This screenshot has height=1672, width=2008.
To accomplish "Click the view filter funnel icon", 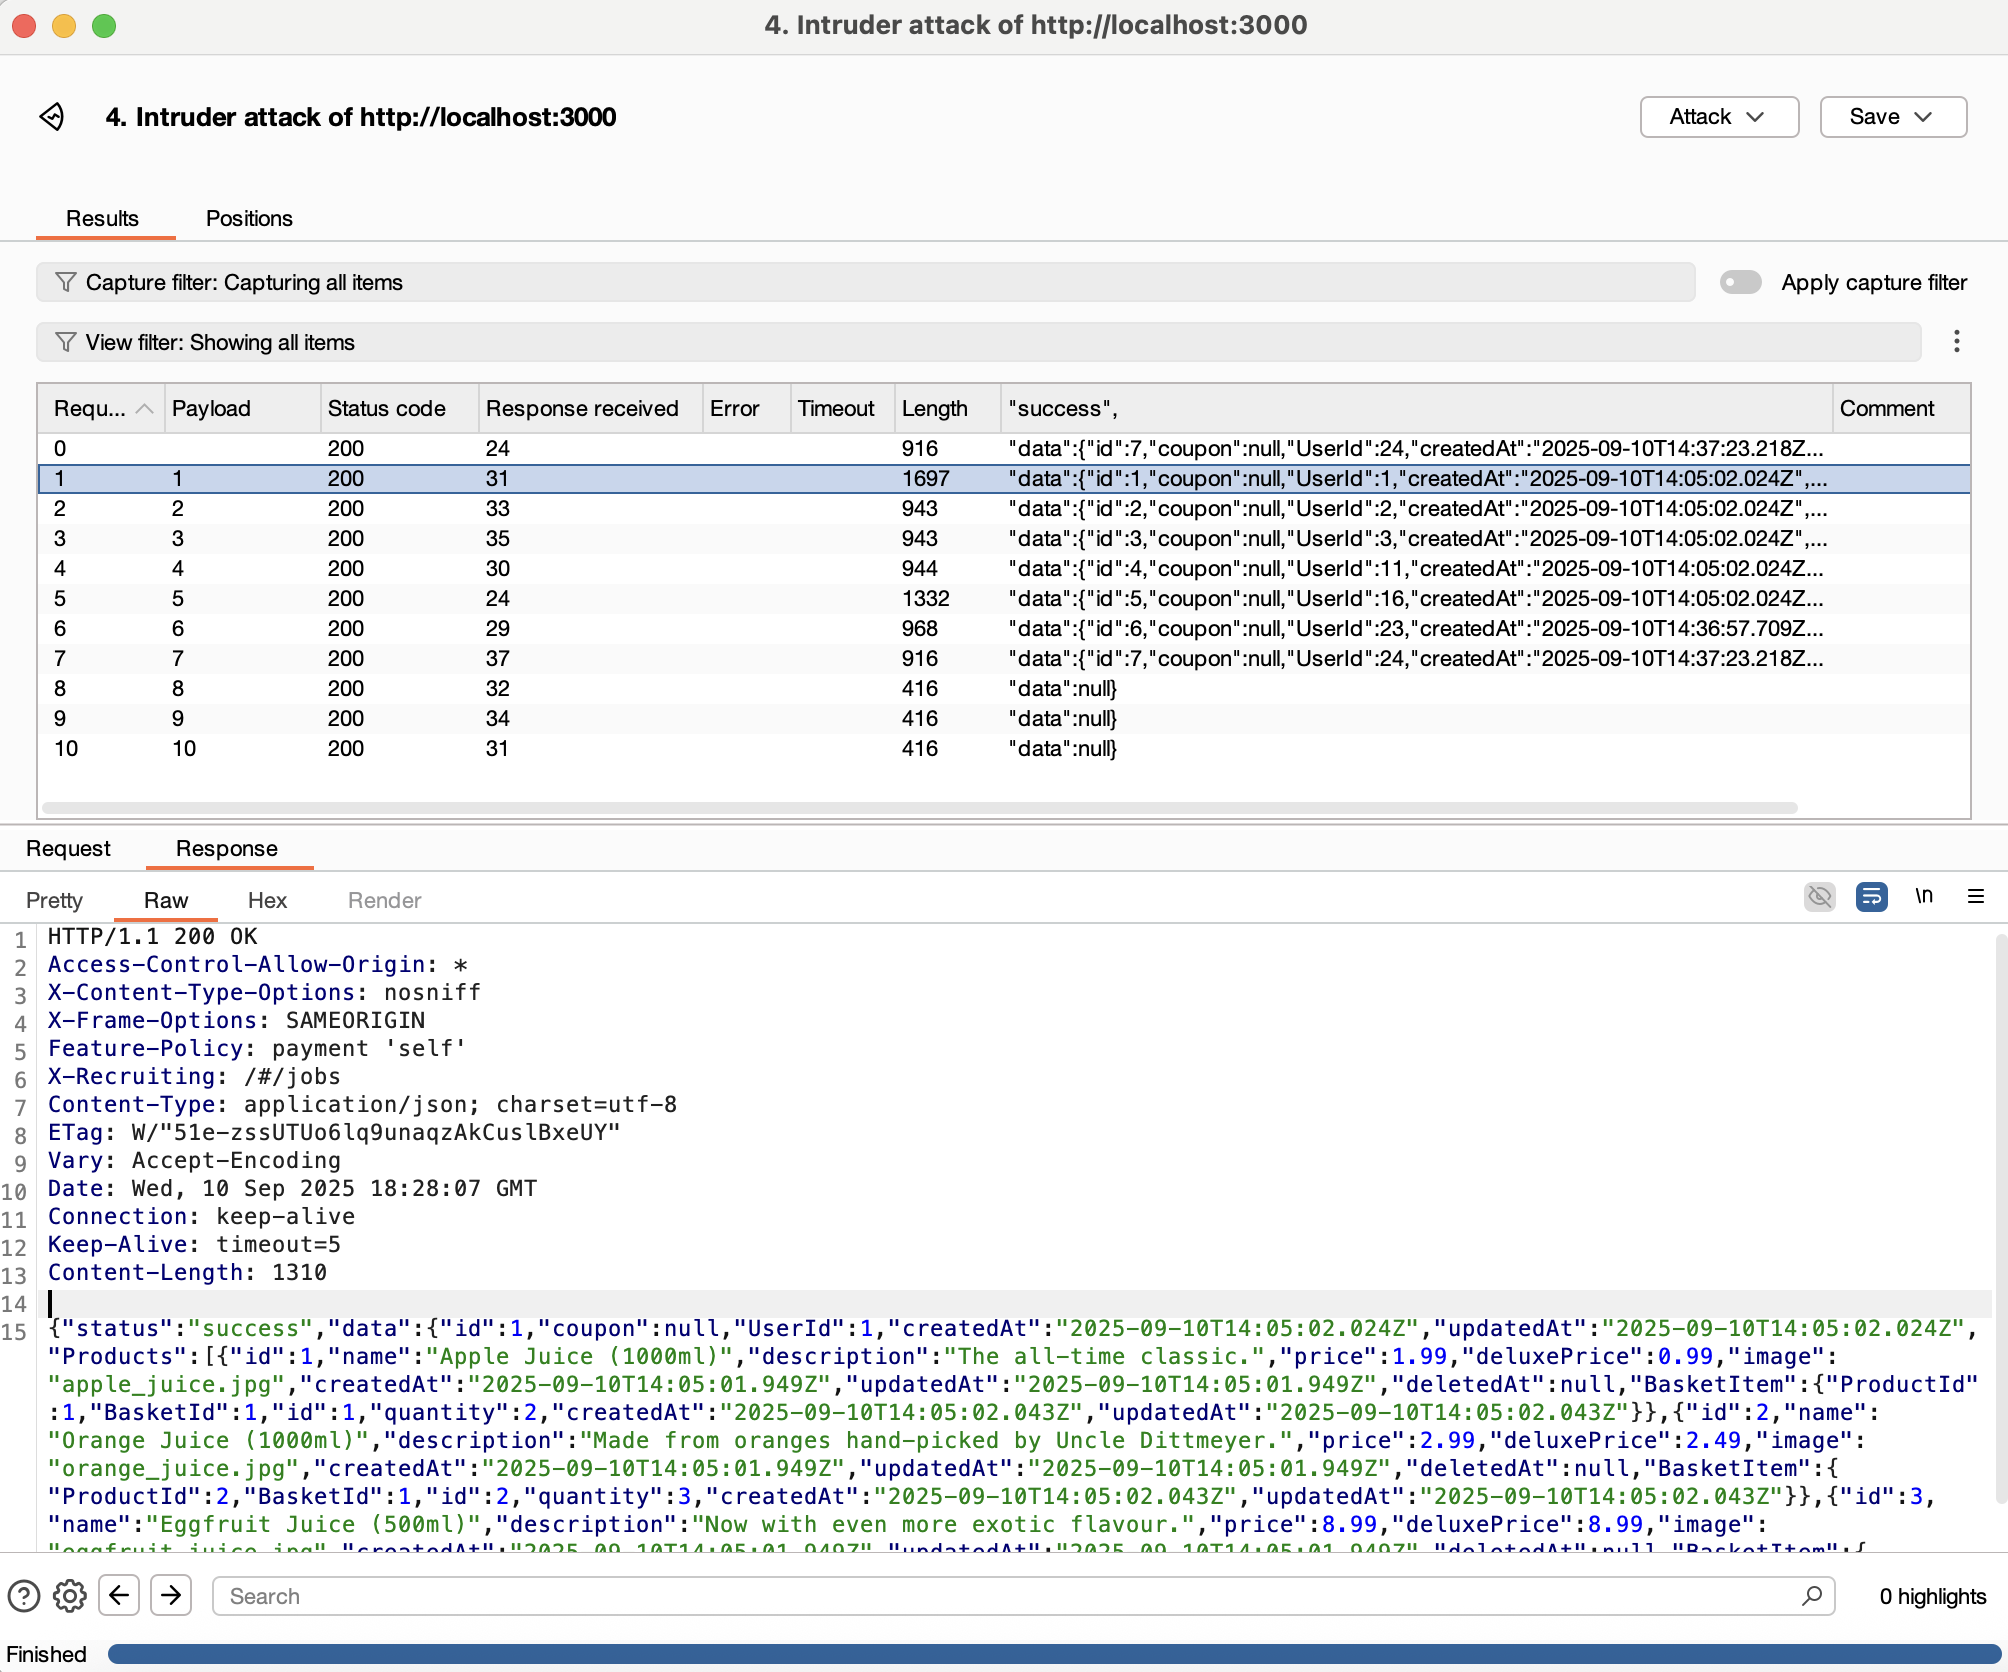I will click(65, 342).
